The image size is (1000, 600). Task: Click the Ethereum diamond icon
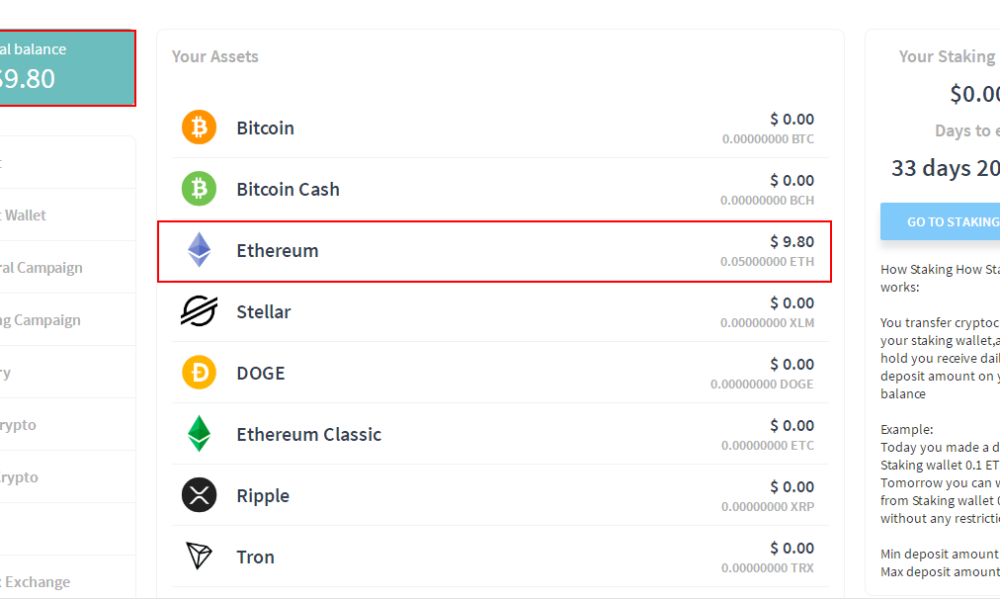[x=199, y=250]
